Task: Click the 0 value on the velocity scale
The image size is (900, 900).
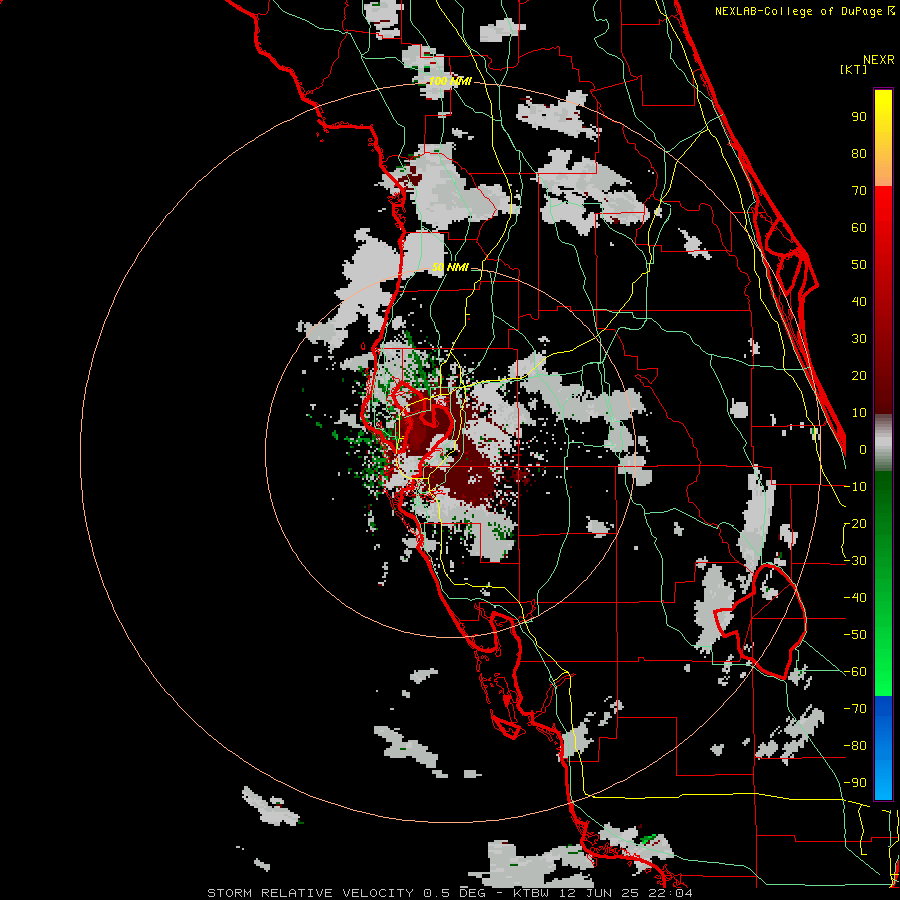Action: pos(863,449)
